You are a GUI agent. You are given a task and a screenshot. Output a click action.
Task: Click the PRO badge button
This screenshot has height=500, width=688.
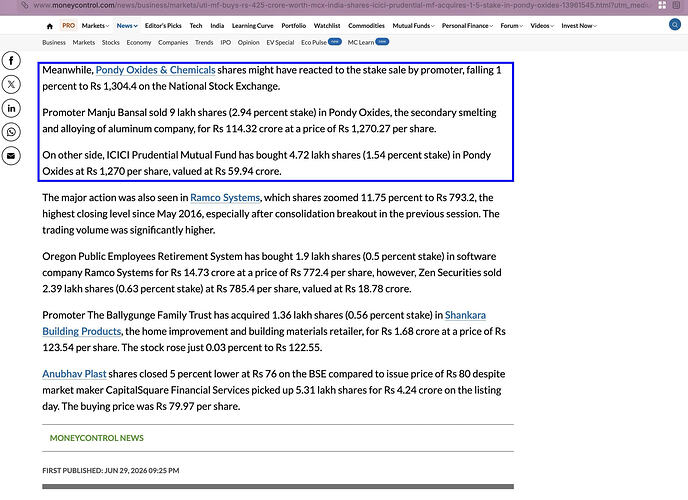tap(68, 26)
